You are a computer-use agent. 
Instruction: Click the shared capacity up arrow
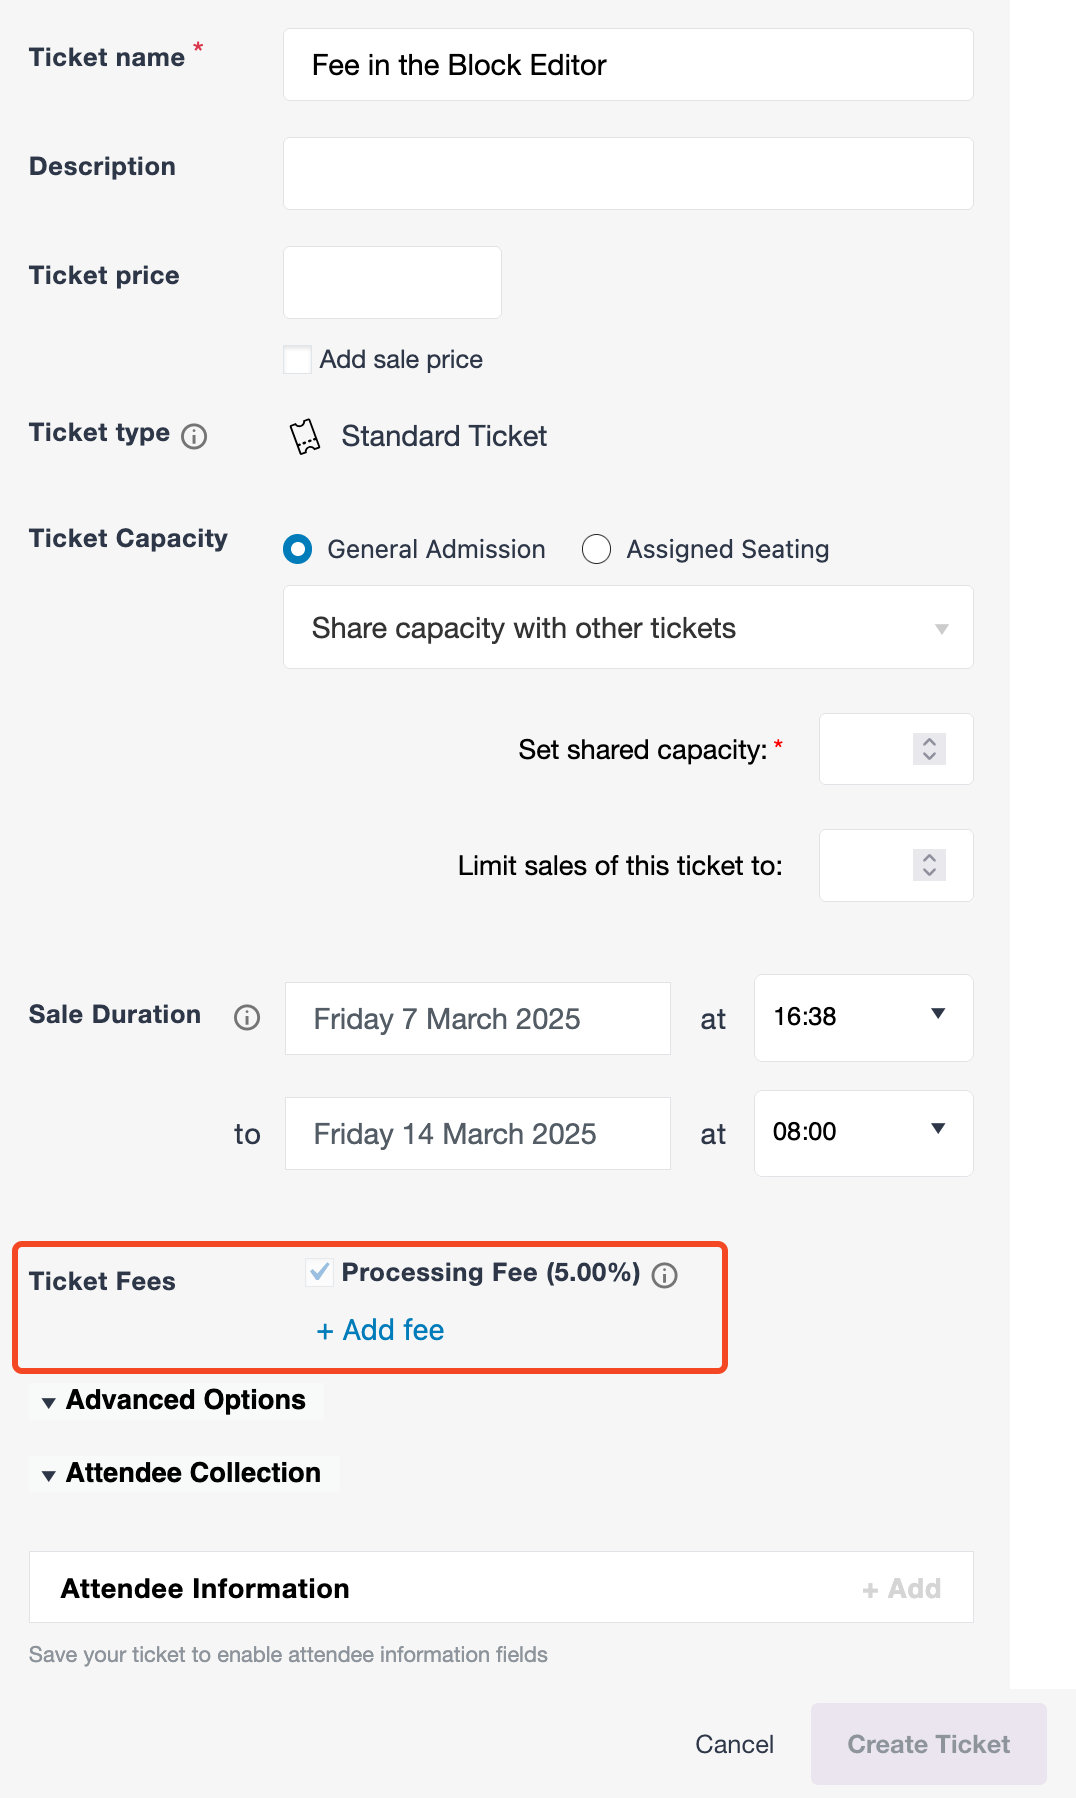[928, 740]
